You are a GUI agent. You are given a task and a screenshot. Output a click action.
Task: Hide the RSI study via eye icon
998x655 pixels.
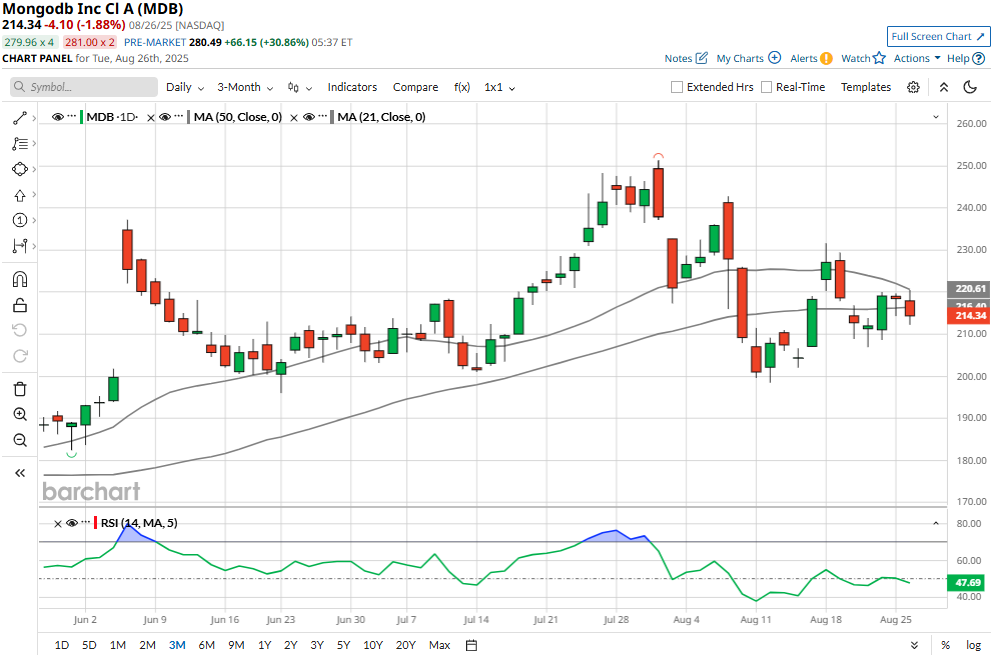72,523
